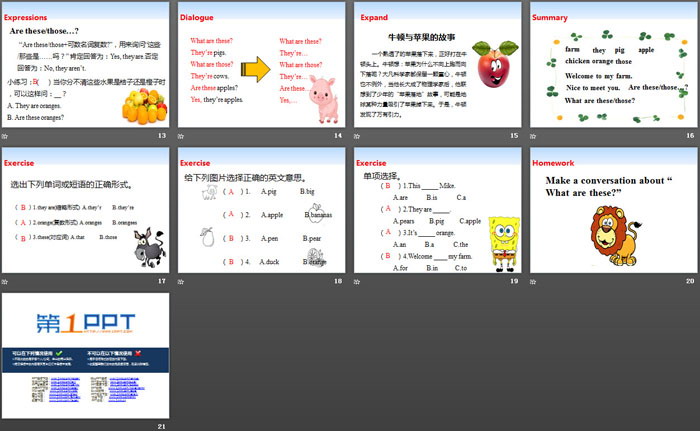700x431 pixels.
Task: Select slide 13 Expressions thumbnail
Action: 85,65
